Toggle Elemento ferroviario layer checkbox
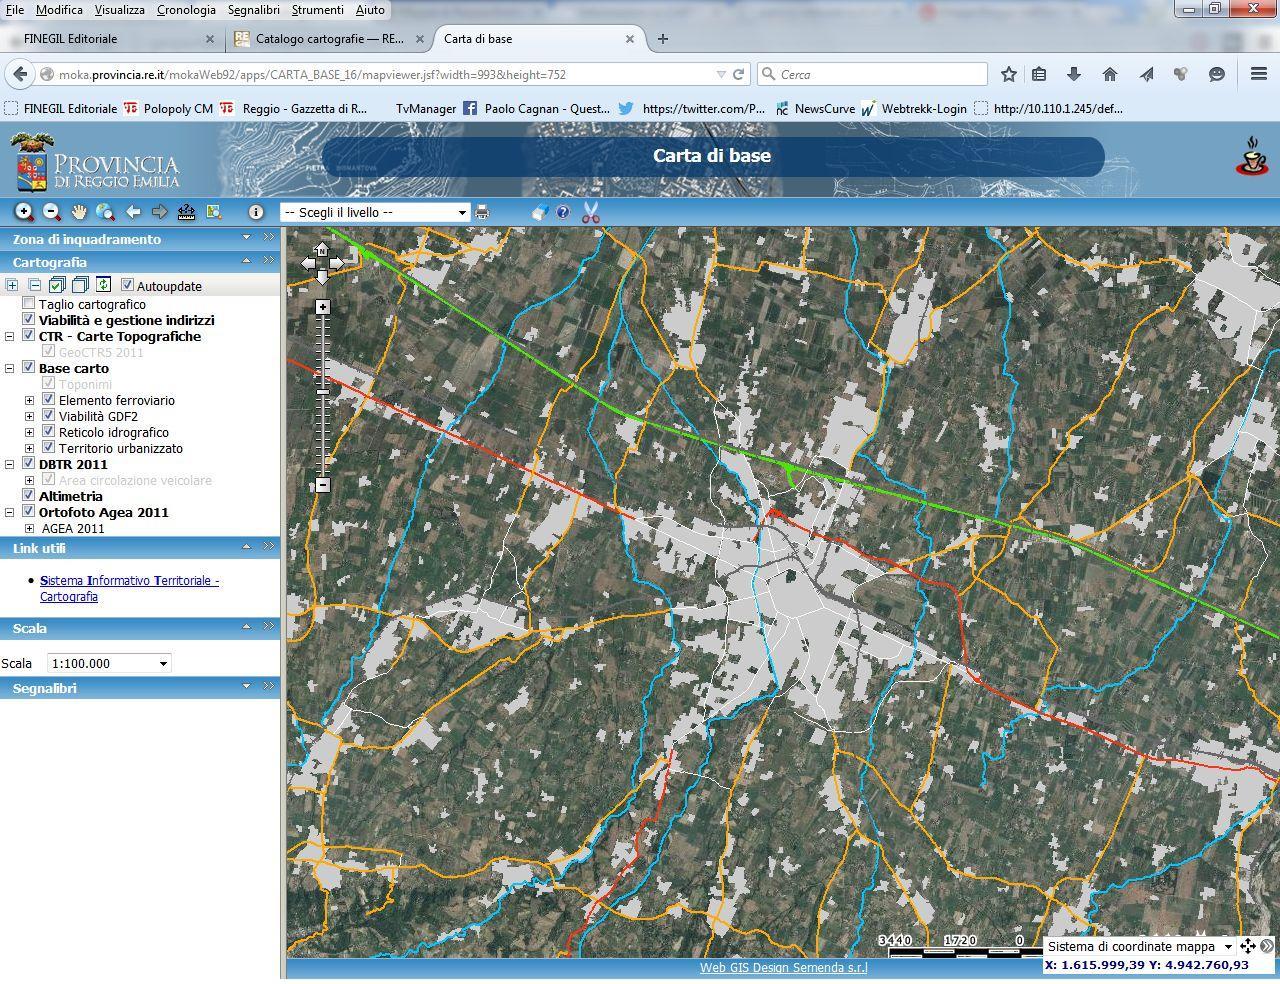The width and height of the screenshot is (1280, 984). pos(48,399)
